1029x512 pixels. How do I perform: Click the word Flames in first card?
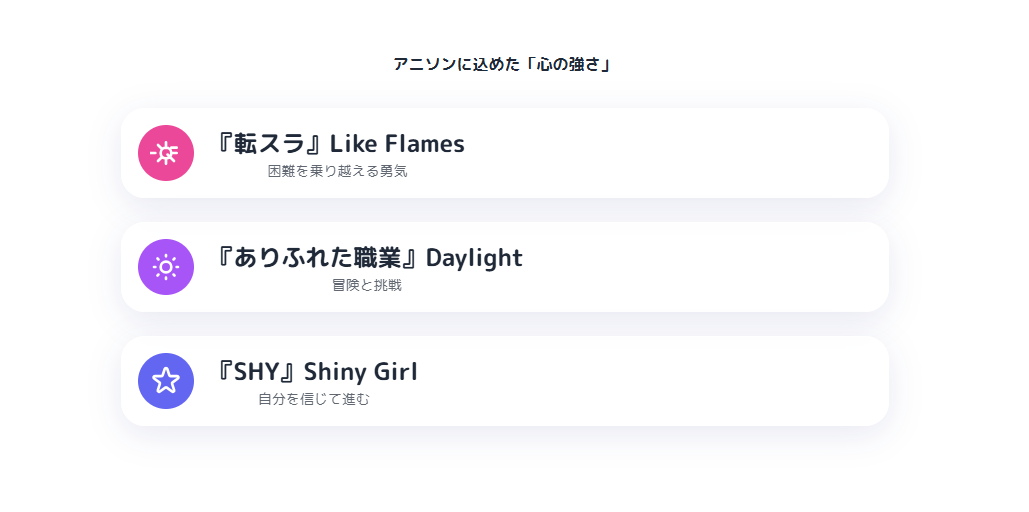pyautogui.click(x=425, y=144)
